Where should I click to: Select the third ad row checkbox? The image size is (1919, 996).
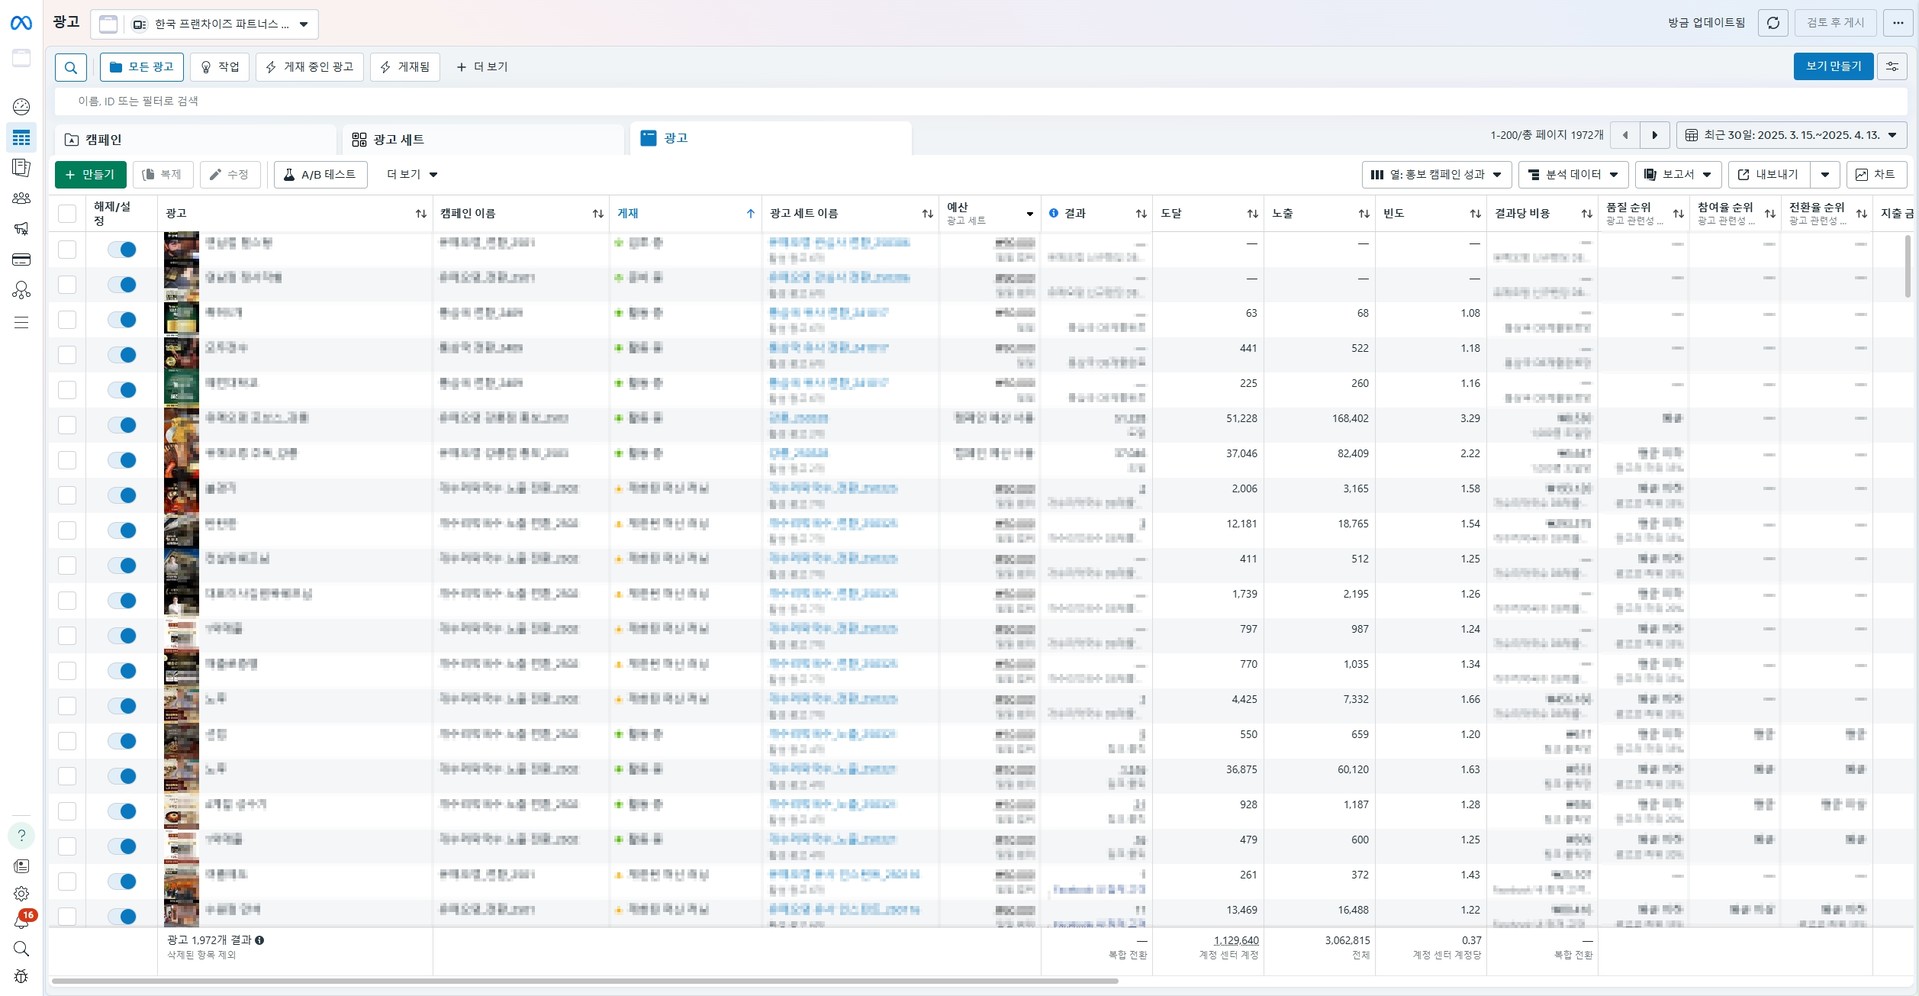67,320
